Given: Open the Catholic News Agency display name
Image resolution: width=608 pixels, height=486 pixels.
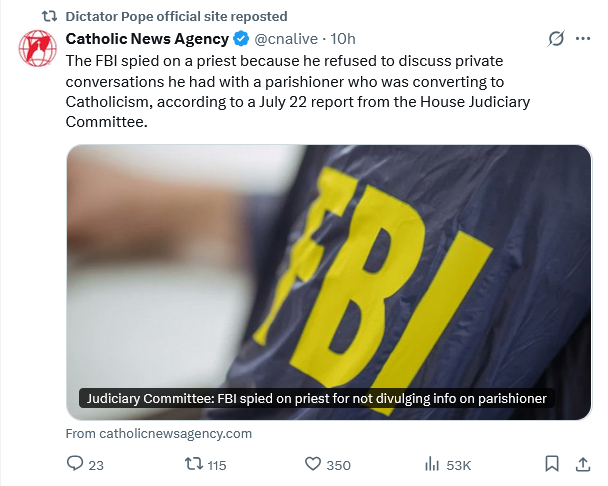Looking at the screenshot, I should [147, 39].
